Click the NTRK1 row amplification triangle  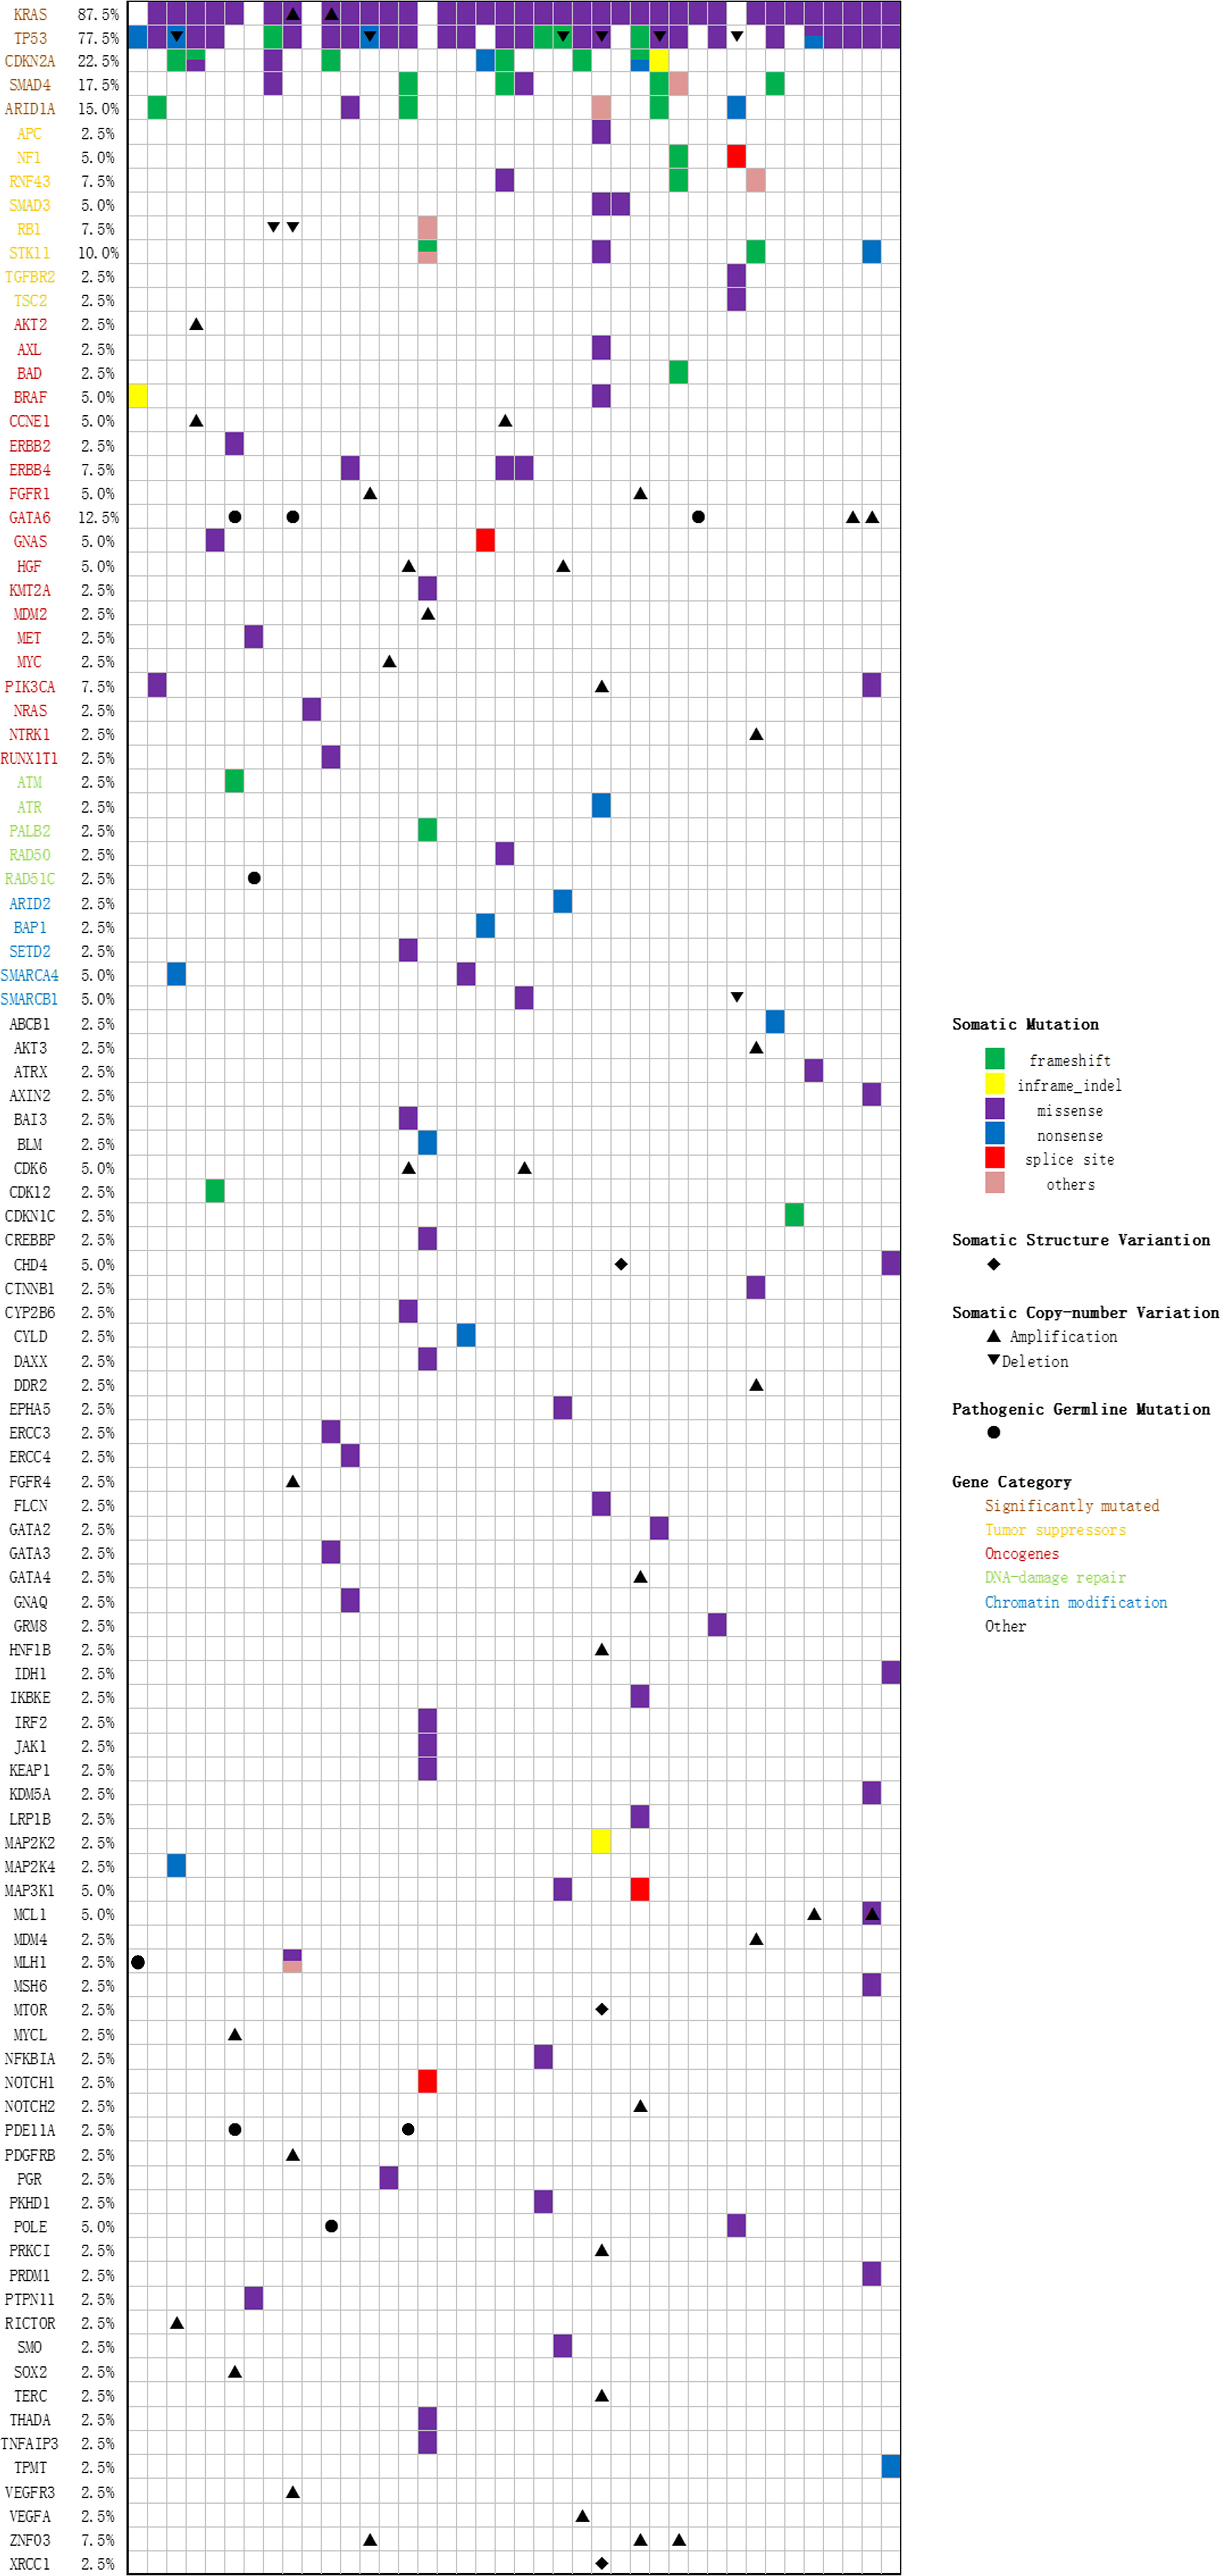pyautogui.click(x=756, y=734)
